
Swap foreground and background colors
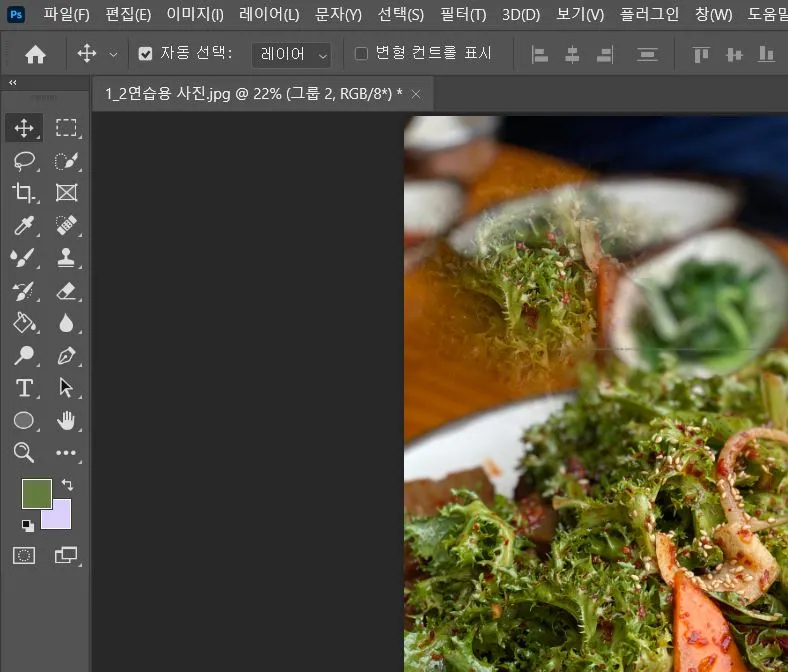[x=67, y=485]
